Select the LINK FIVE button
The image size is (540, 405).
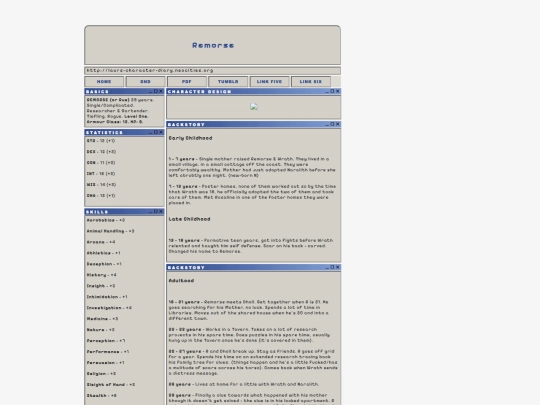269,82
